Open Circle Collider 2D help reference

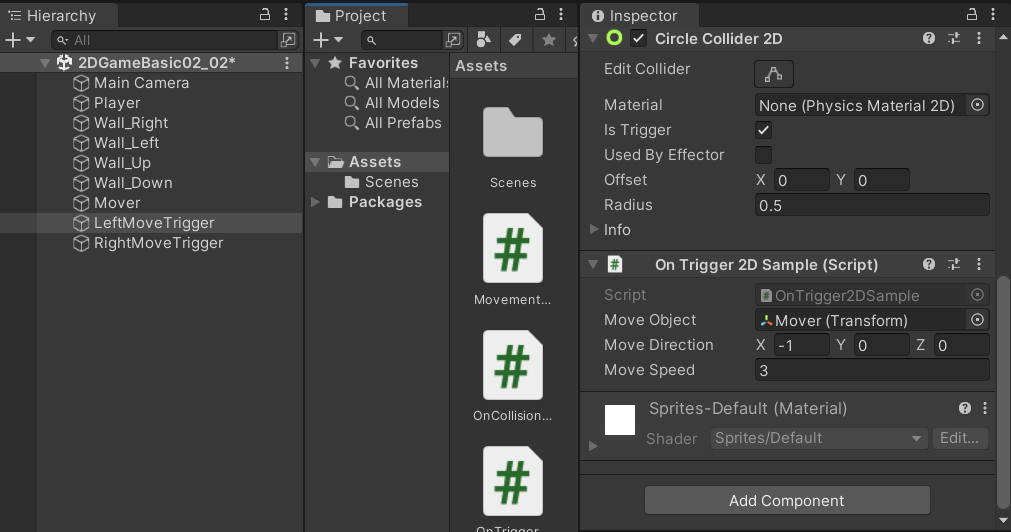point(928,39)
